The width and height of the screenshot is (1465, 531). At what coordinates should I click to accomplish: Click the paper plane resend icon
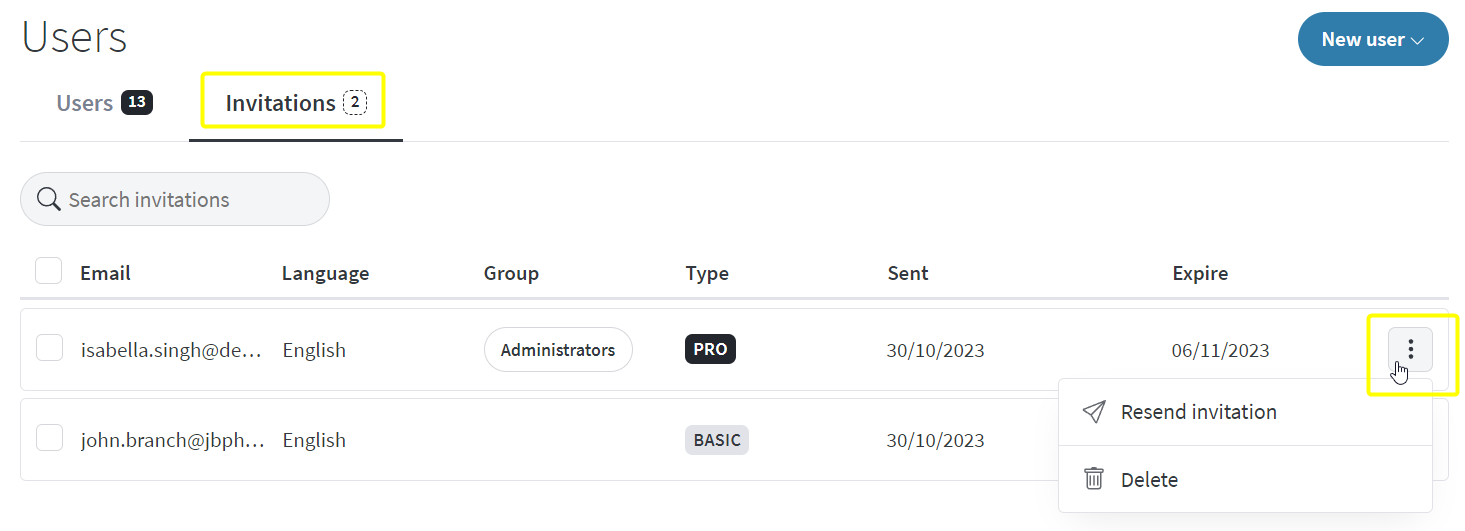coord(1094,412)
